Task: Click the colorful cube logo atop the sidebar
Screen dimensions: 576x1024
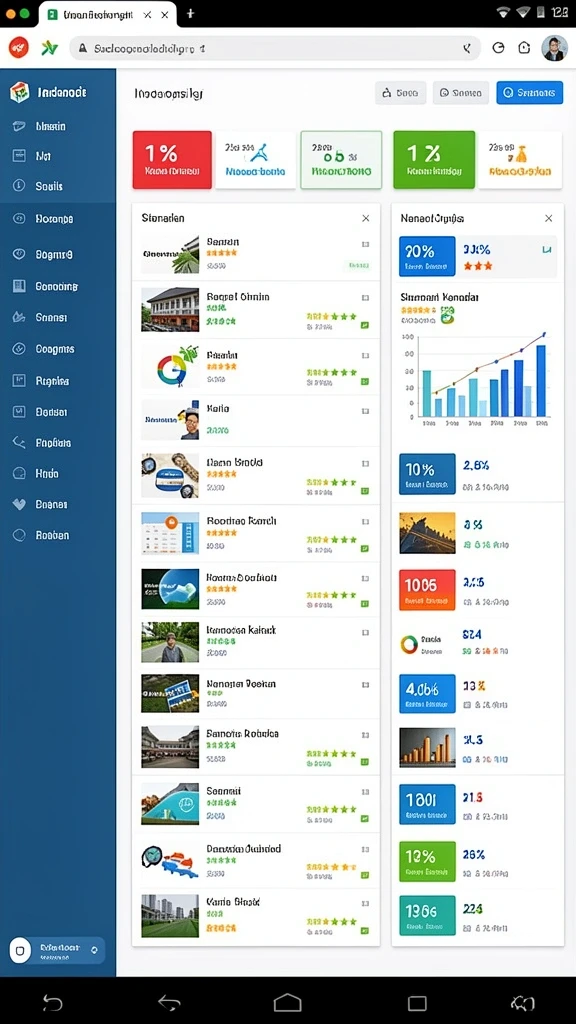Action: pos(20,93)
